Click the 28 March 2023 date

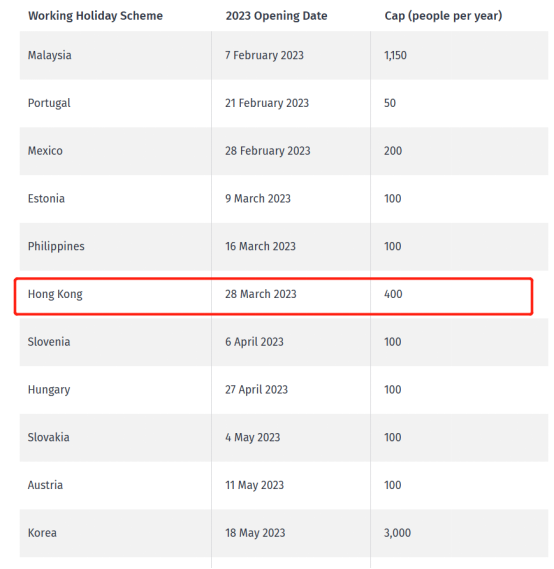(261, 294)
